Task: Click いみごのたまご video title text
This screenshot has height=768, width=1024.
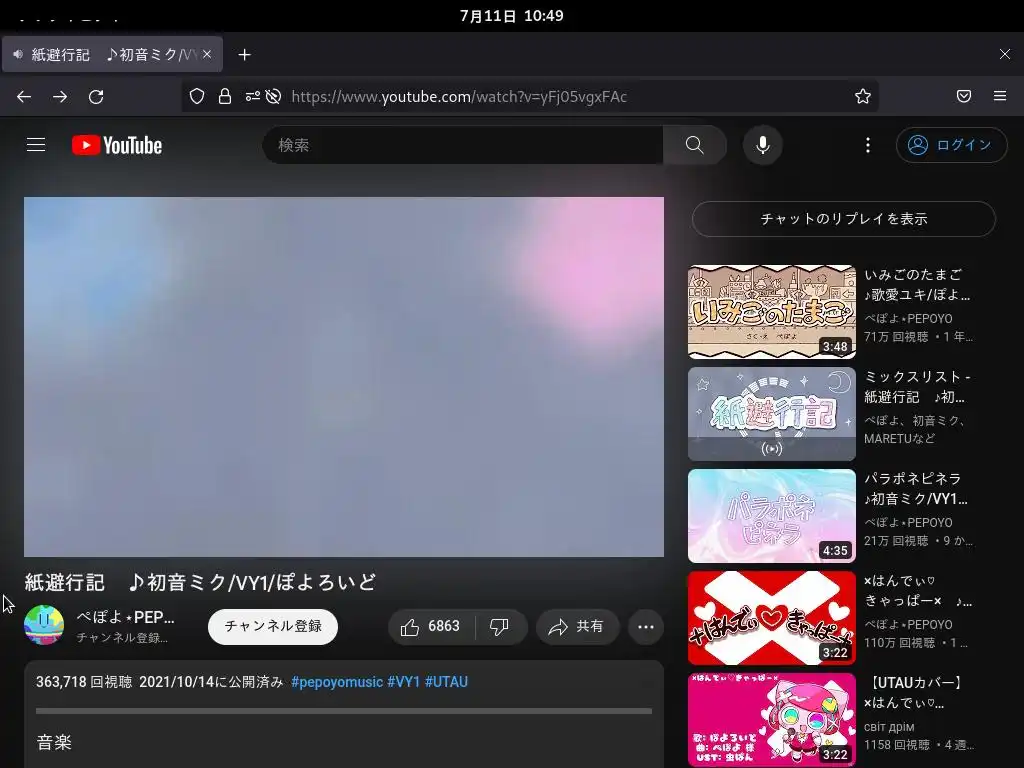Action: point(917,285)
